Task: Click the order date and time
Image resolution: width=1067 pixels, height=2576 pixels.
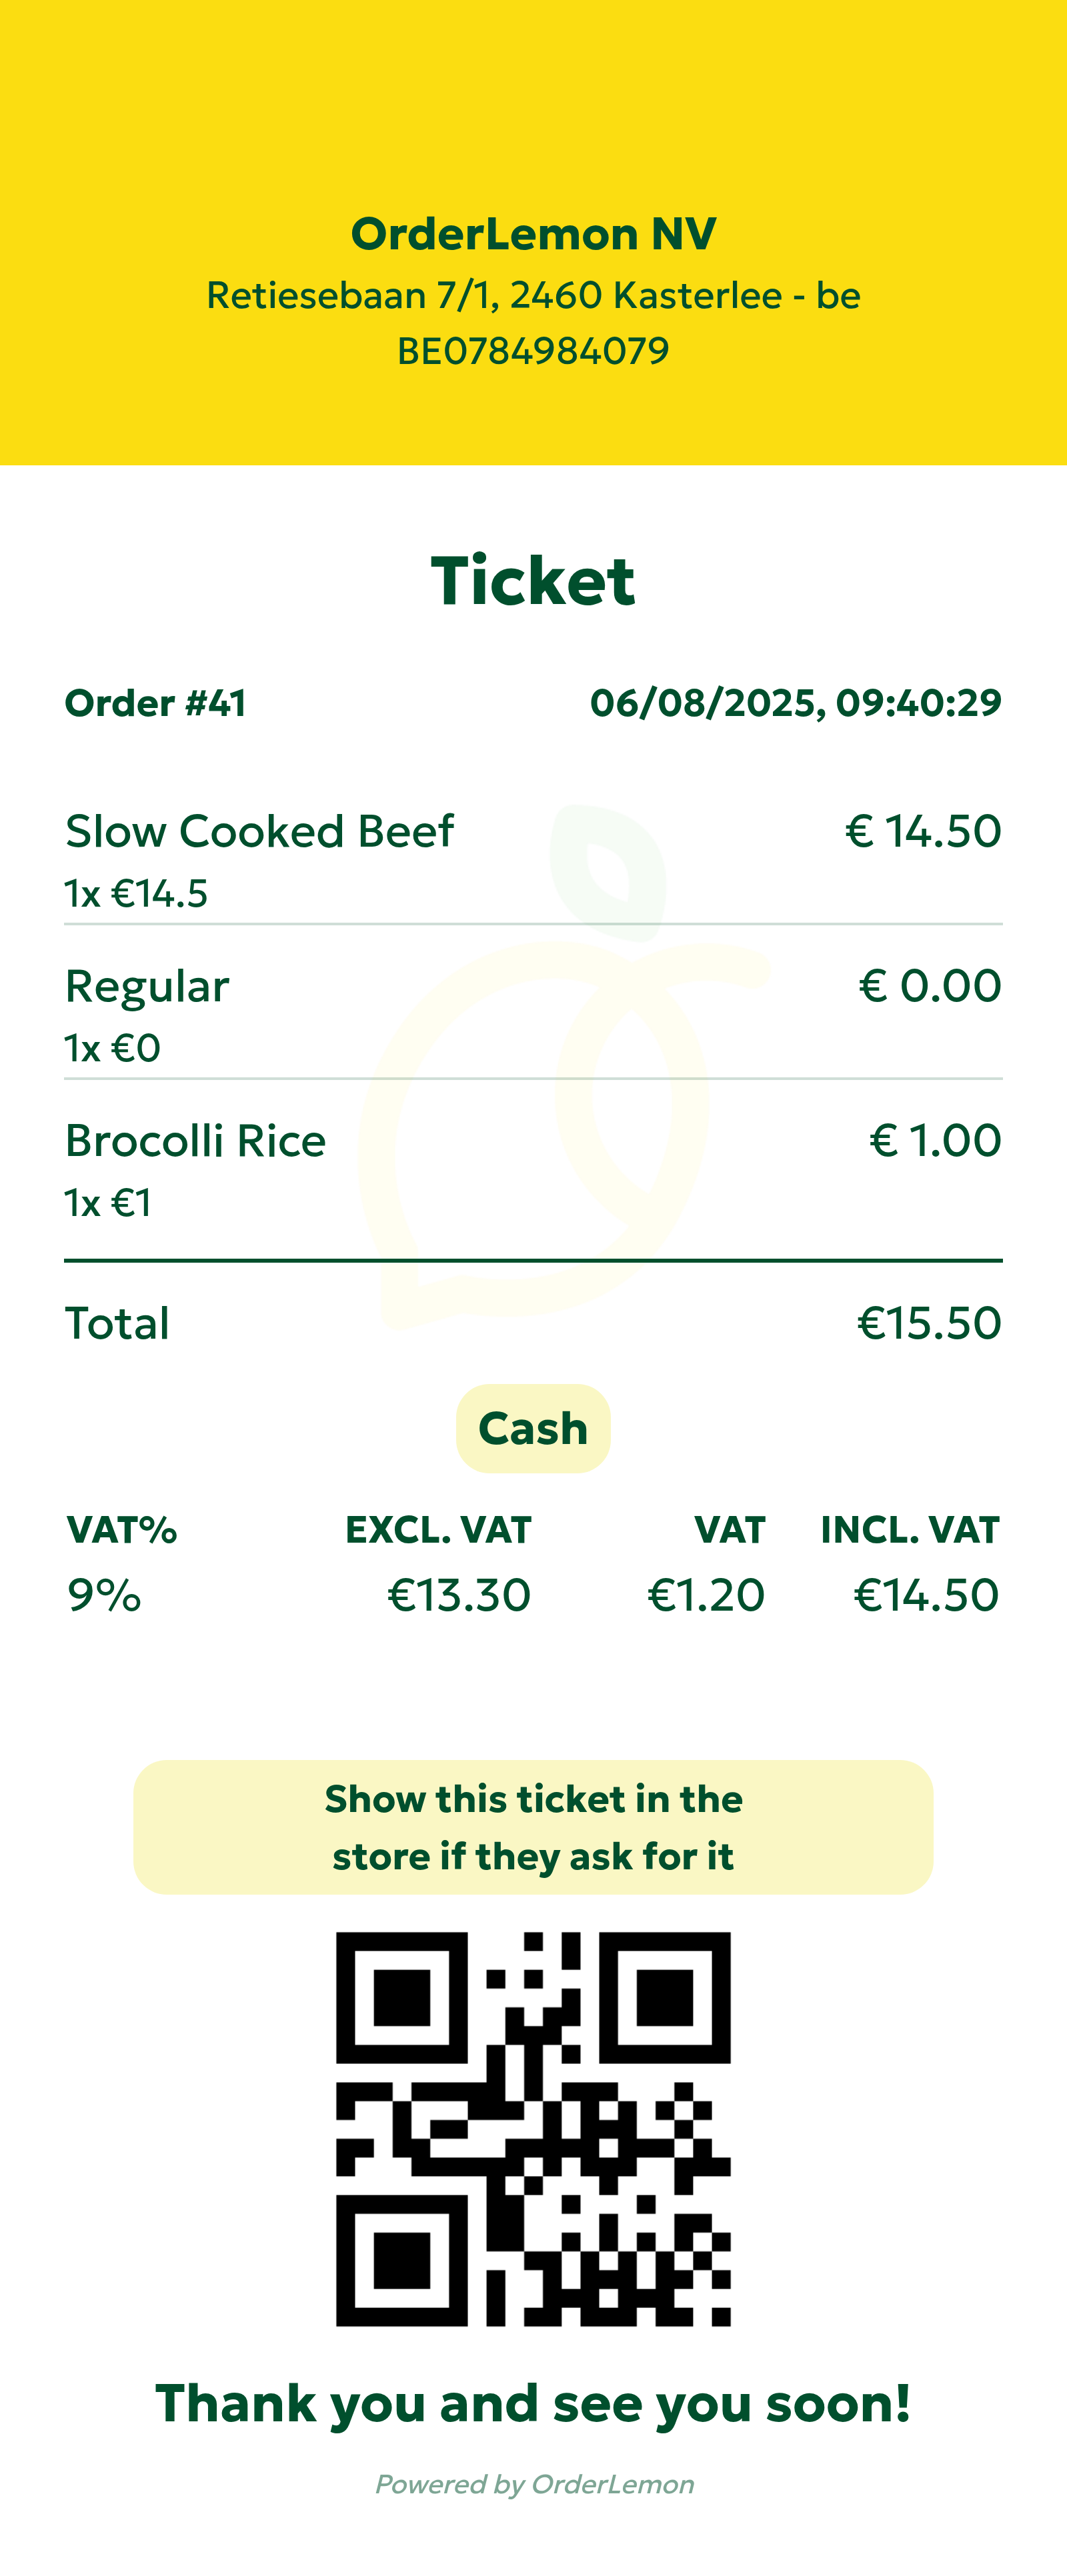Action: [795, 703]
